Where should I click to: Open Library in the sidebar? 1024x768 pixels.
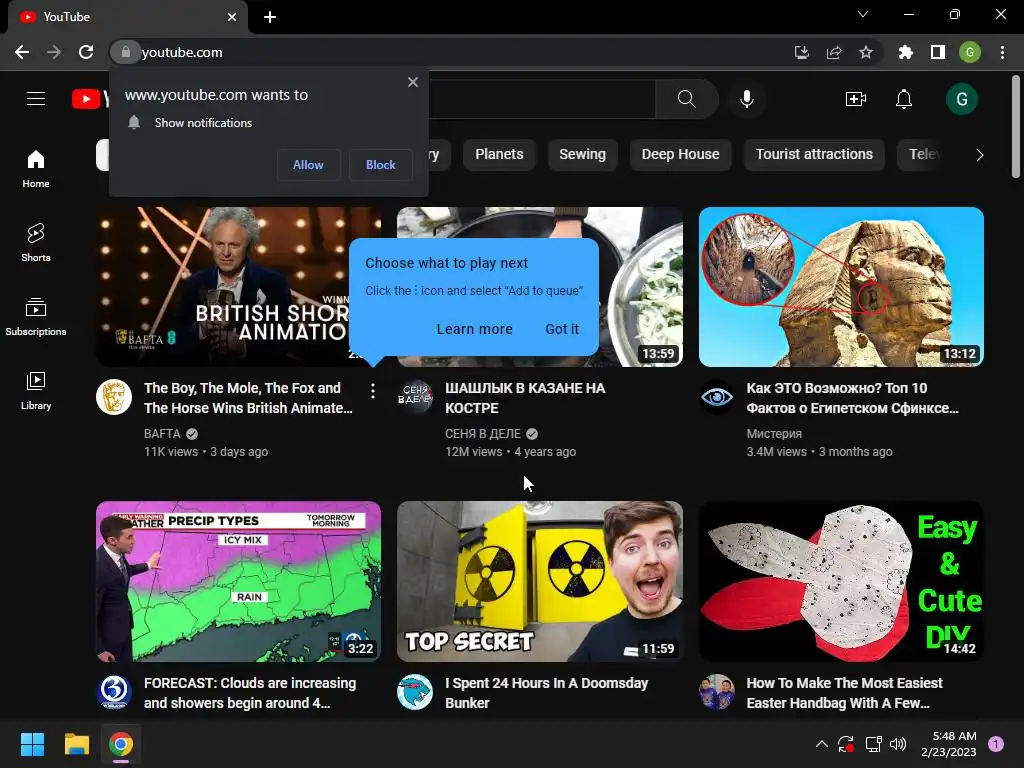(x=36, y=390)
